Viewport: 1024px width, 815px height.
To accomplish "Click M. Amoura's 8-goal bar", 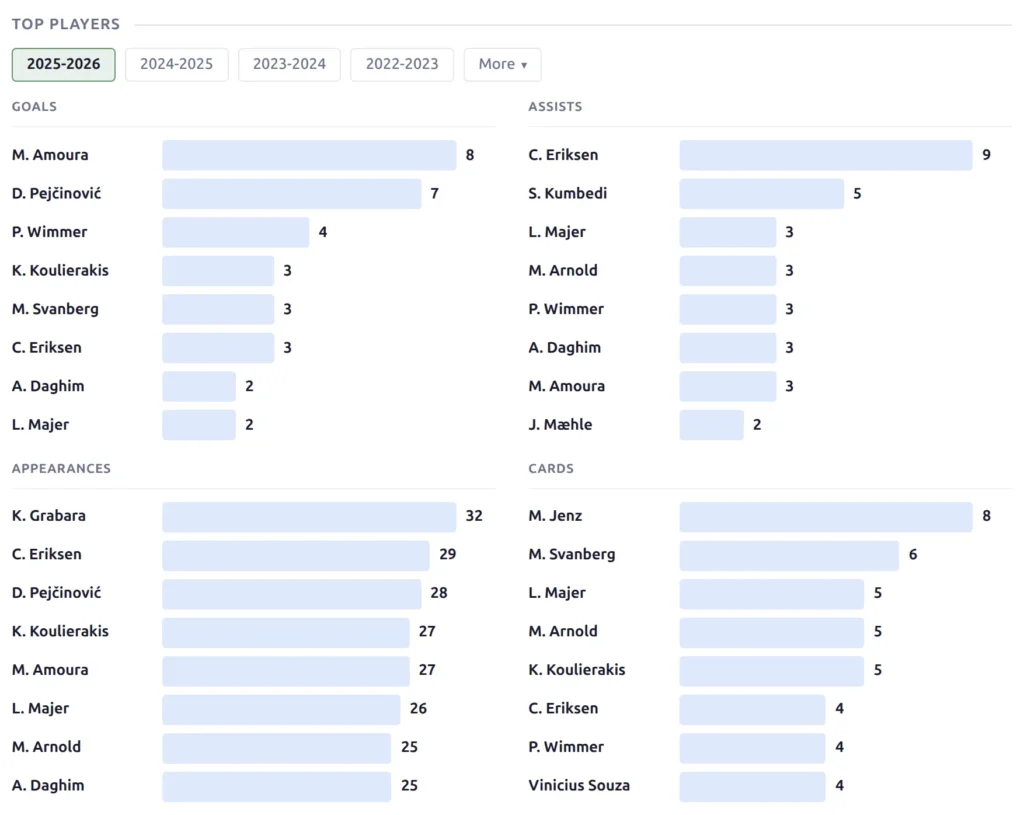I will point(309,155).
